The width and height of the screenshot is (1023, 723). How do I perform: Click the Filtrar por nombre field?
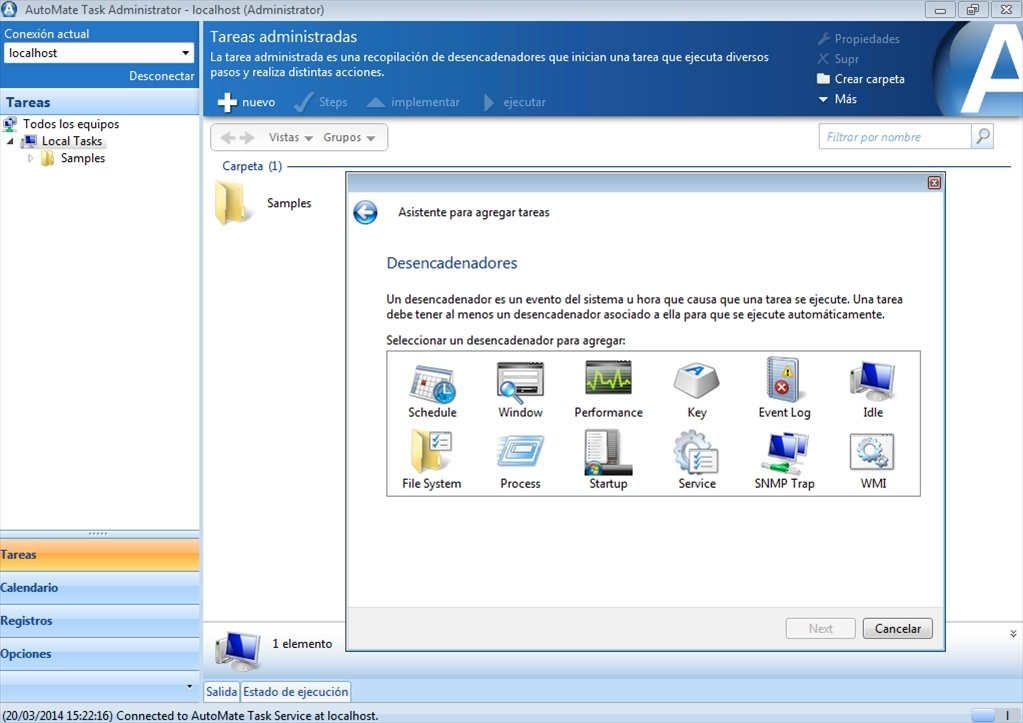click(x=894, y=137)
